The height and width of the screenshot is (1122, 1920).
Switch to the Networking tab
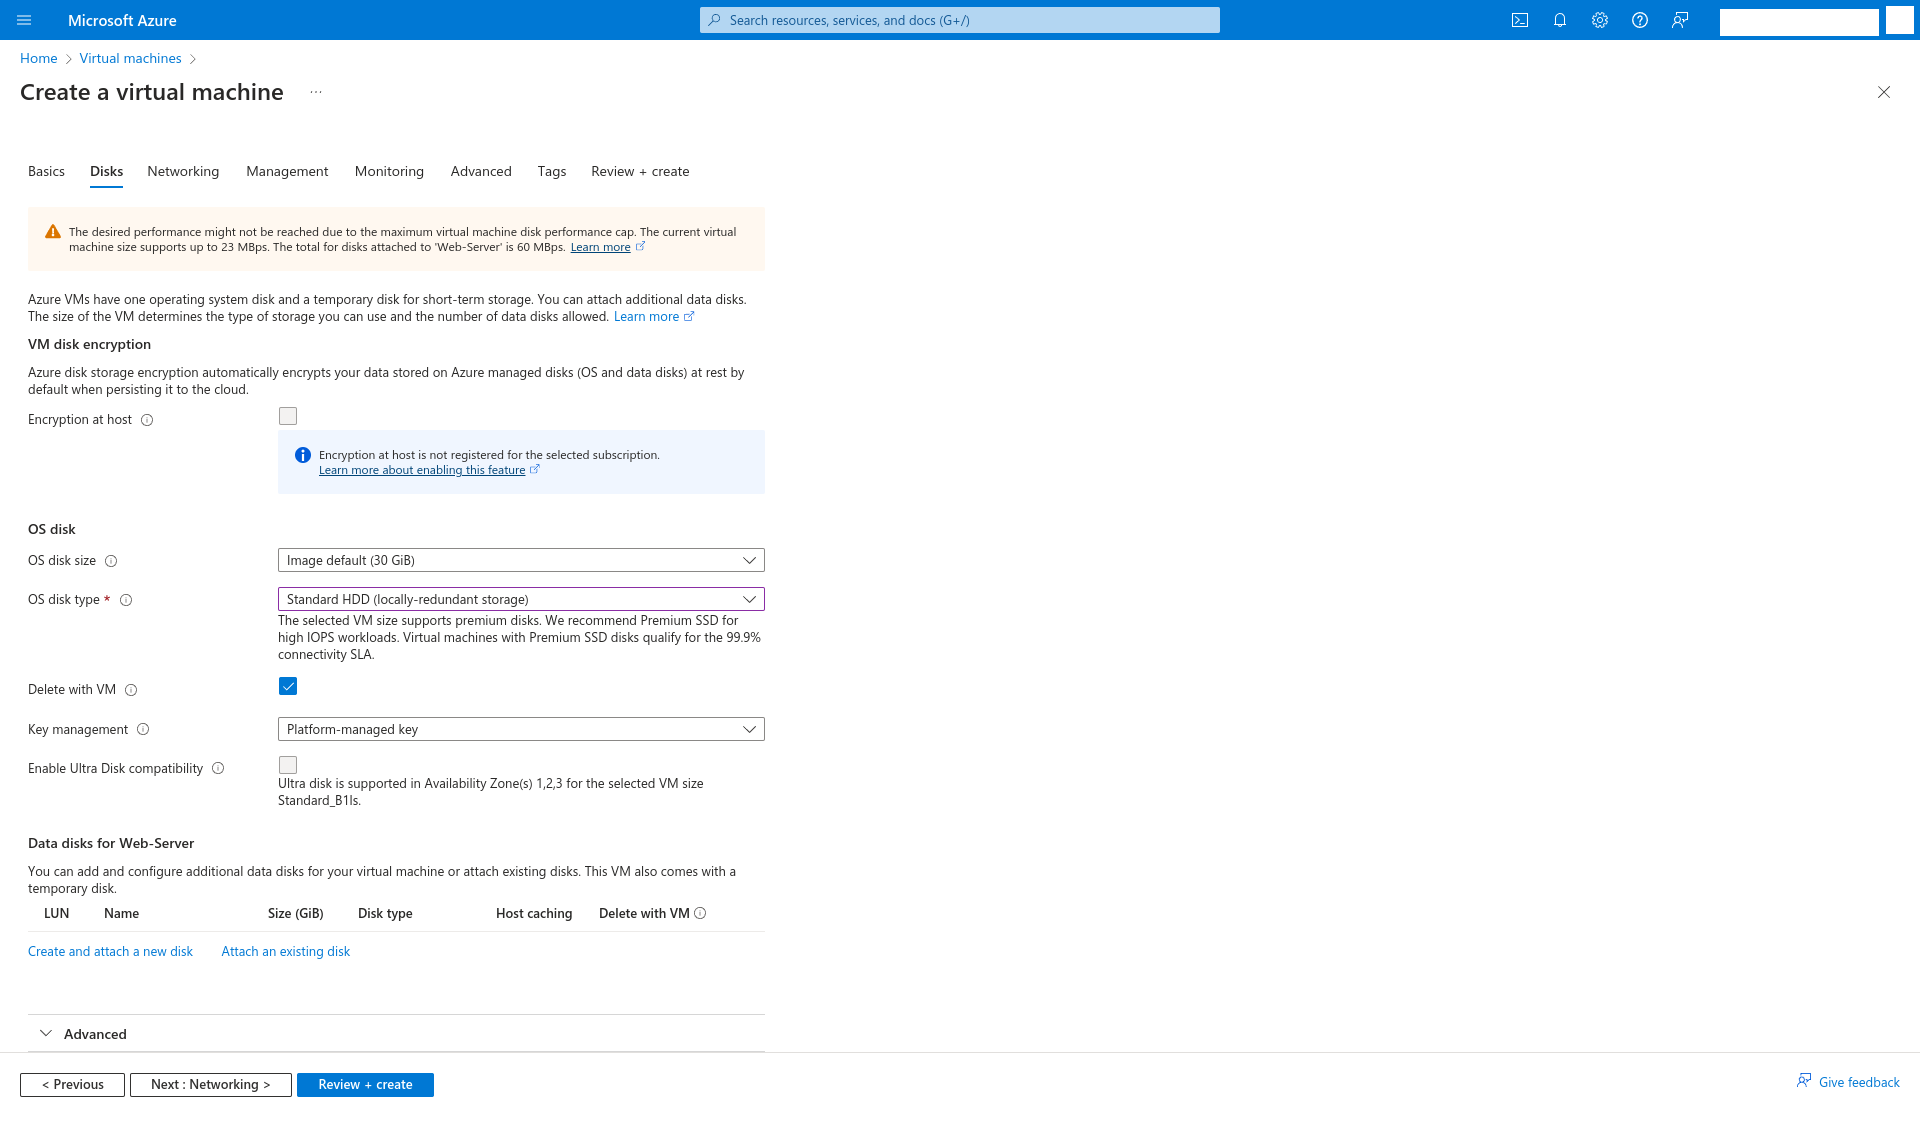[183, 171]
